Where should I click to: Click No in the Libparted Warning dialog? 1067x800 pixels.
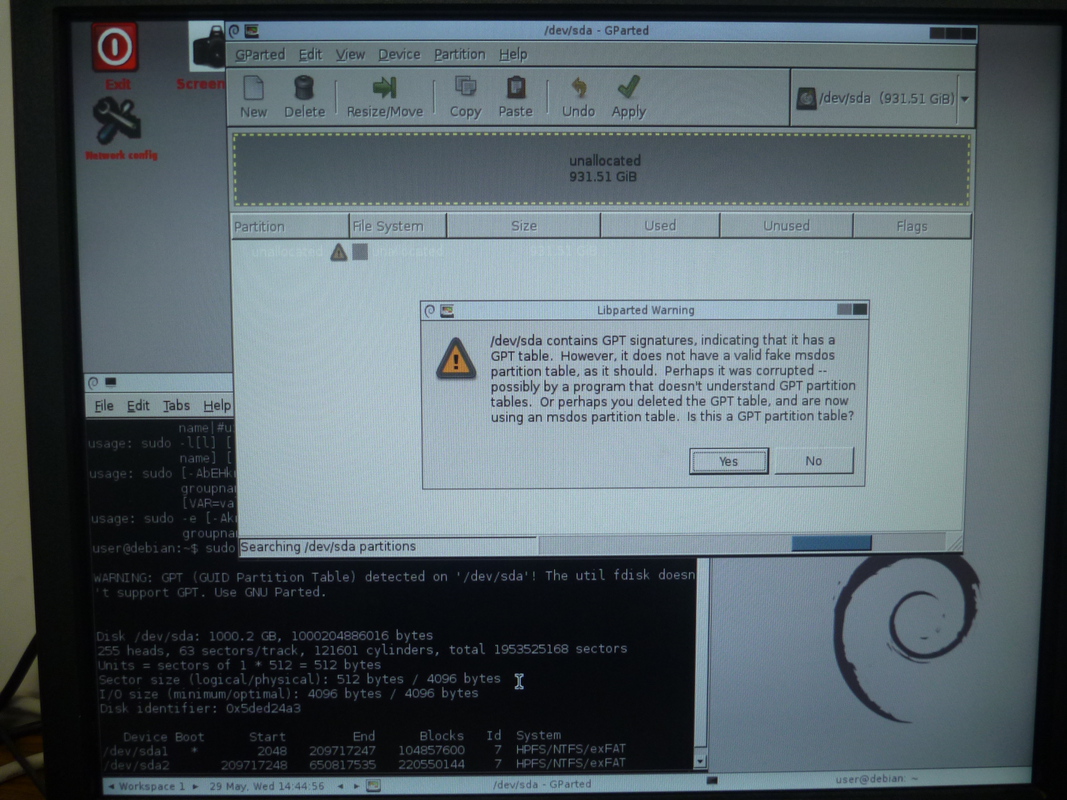[814, 461]
